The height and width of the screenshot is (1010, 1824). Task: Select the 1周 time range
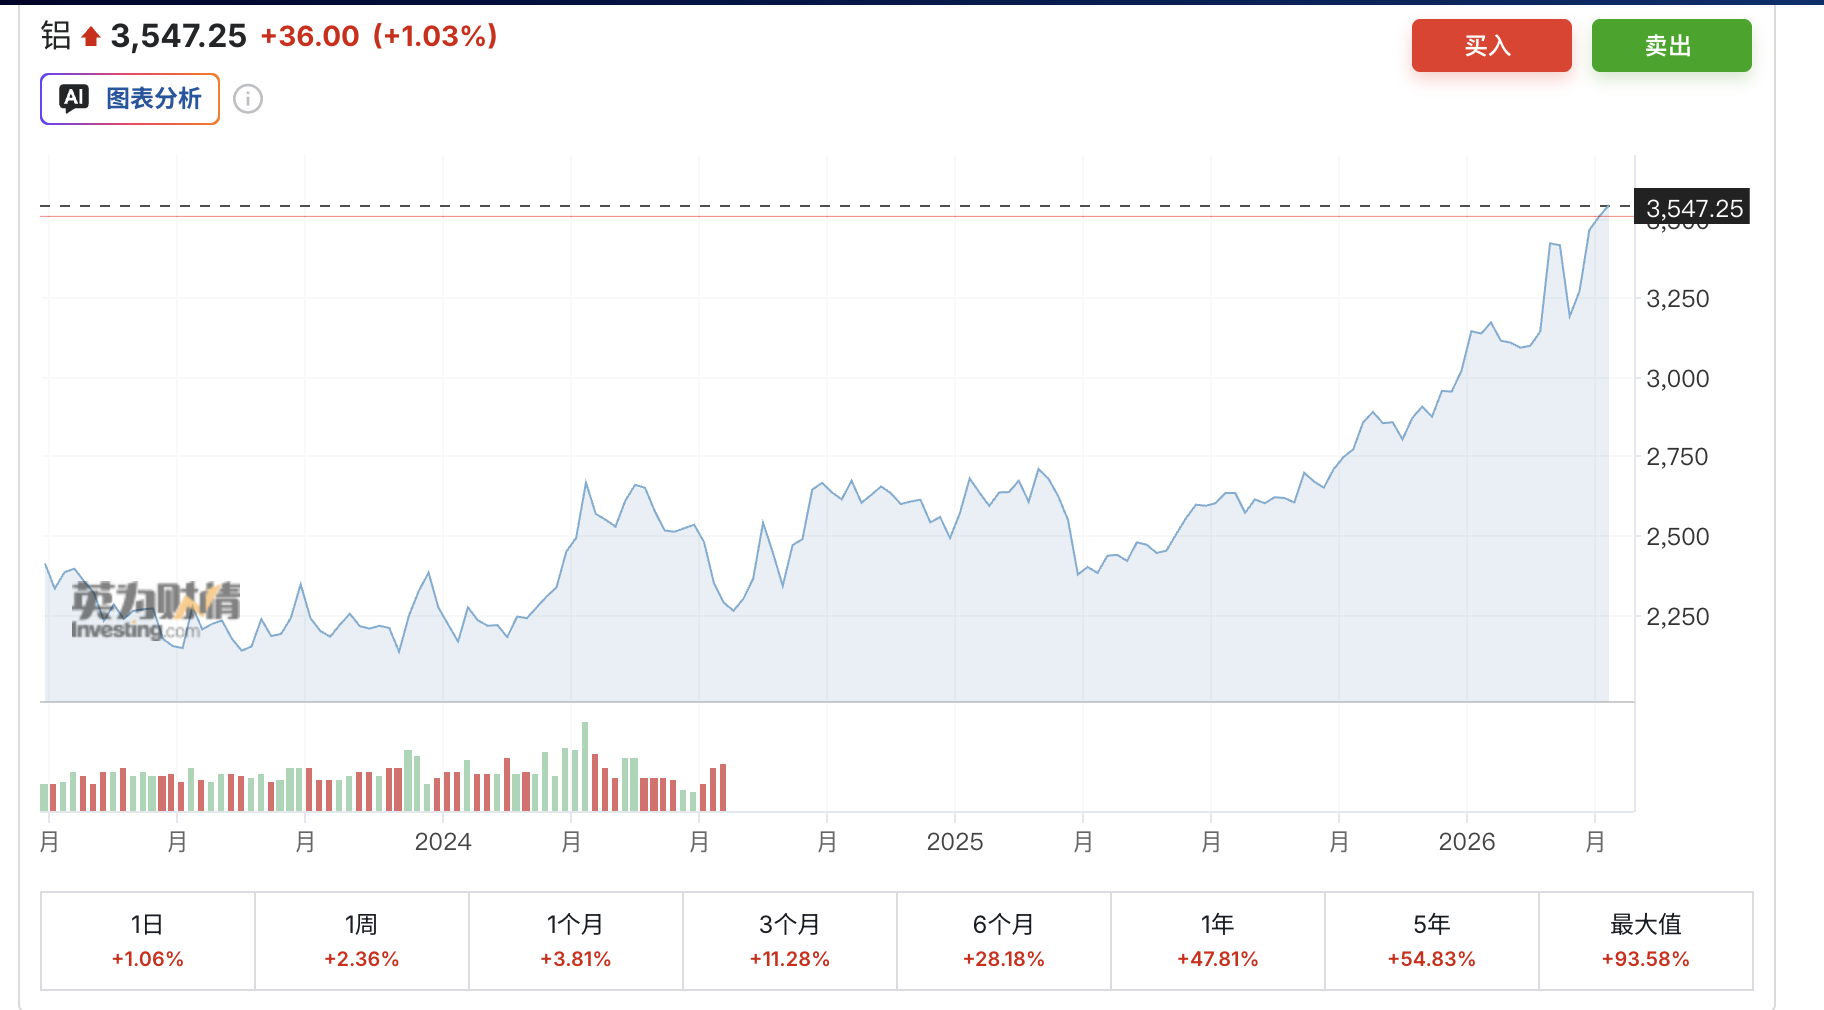[x=362, y=940]
